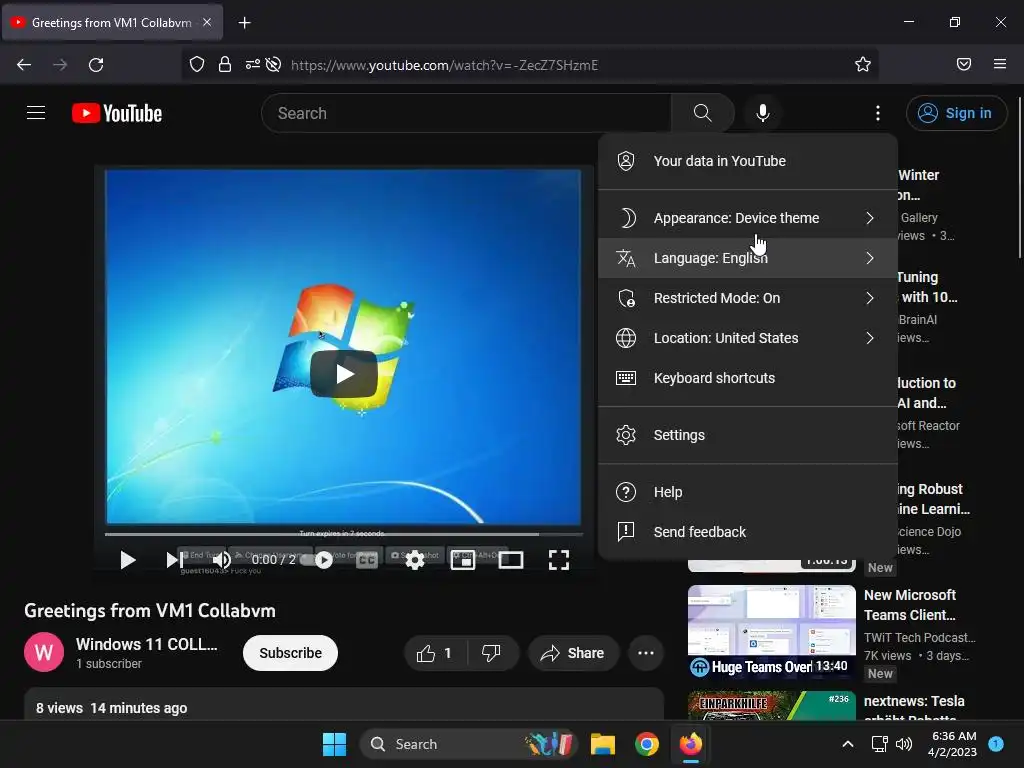The width and height of the screenshot is (1024, 768).
Task: Close the Greetings from VM1 Collabvm tab
Action: tap(207, 22)
